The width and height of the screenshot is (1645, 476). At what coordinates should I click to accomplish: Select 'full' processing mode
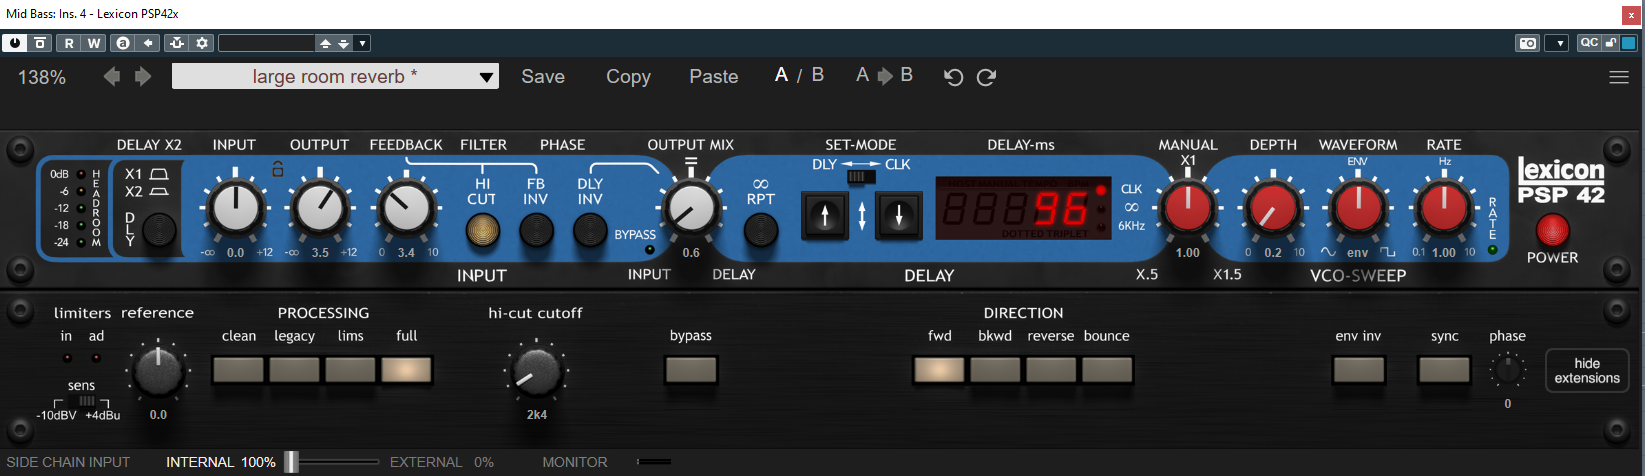406,369
